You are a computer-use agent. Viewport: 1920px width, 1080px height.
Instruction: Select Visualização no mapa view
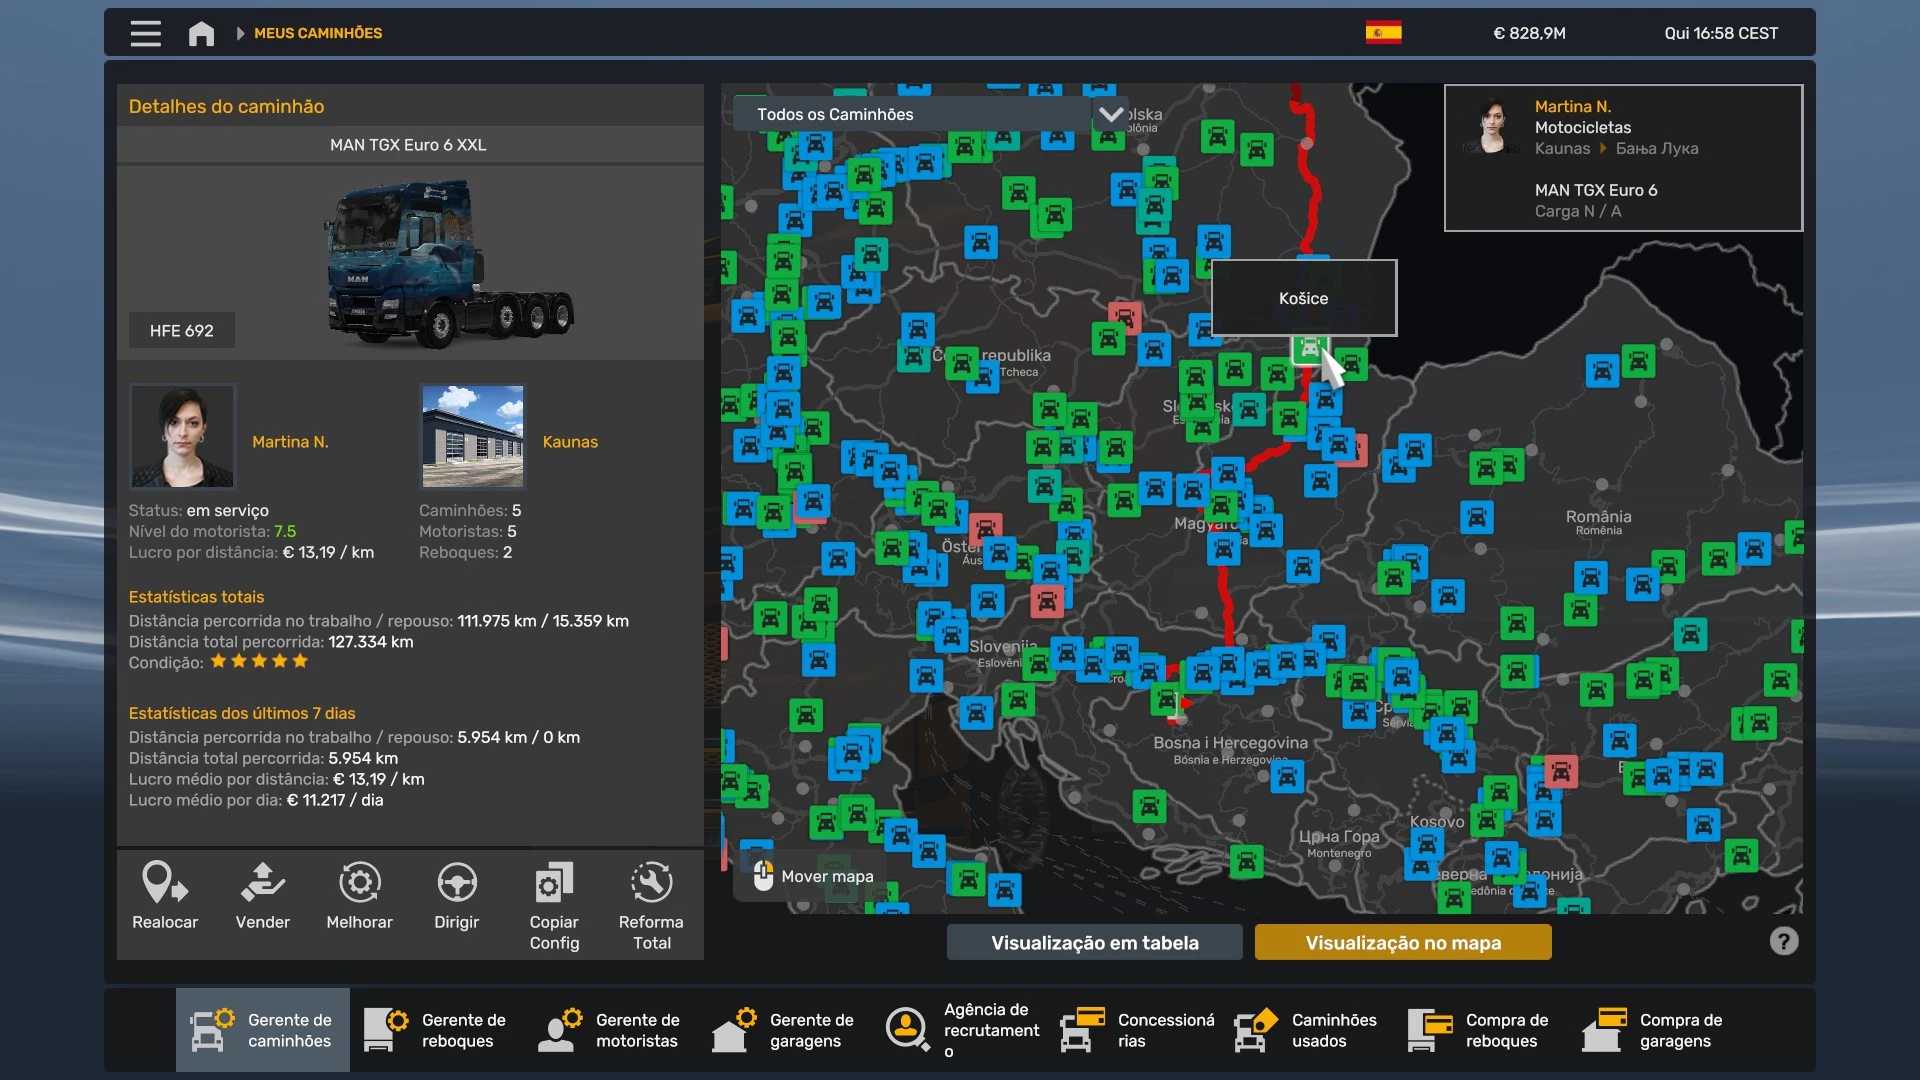(1402, 942)
